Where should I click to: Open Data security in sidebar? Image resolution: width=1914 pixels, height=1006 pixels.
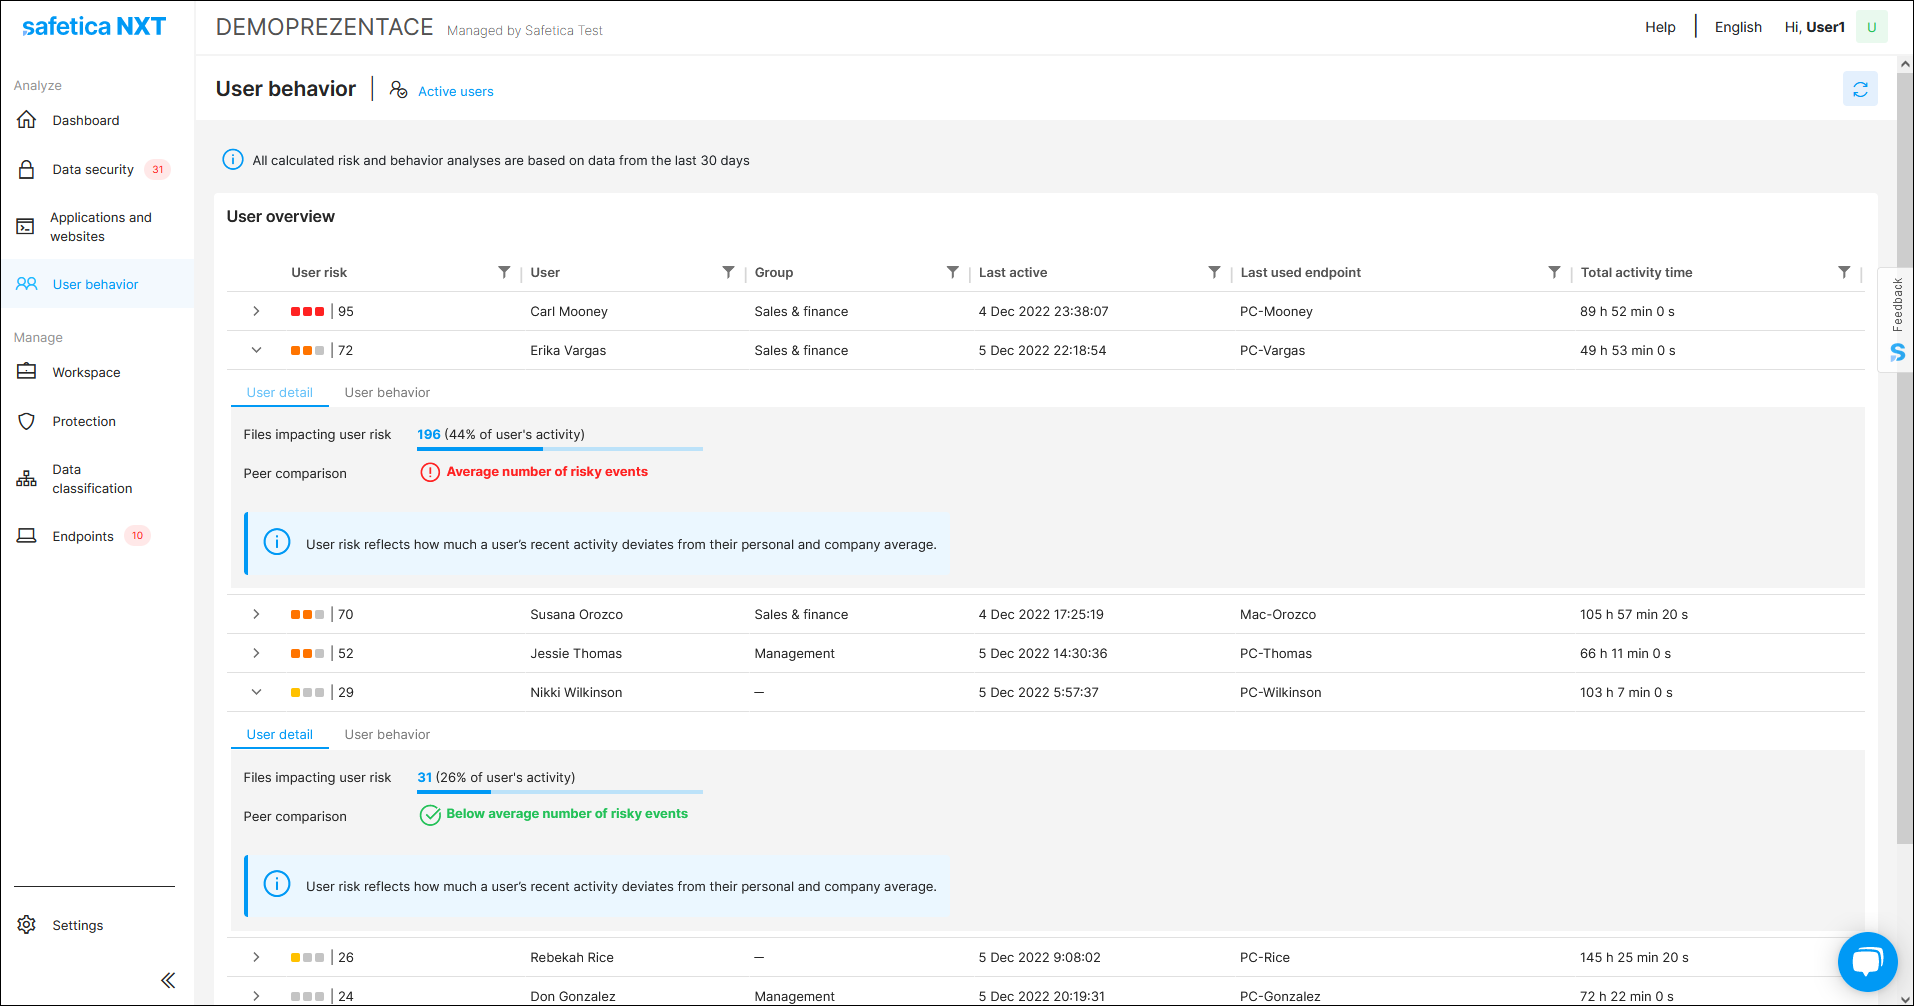[x=93, y=170]
